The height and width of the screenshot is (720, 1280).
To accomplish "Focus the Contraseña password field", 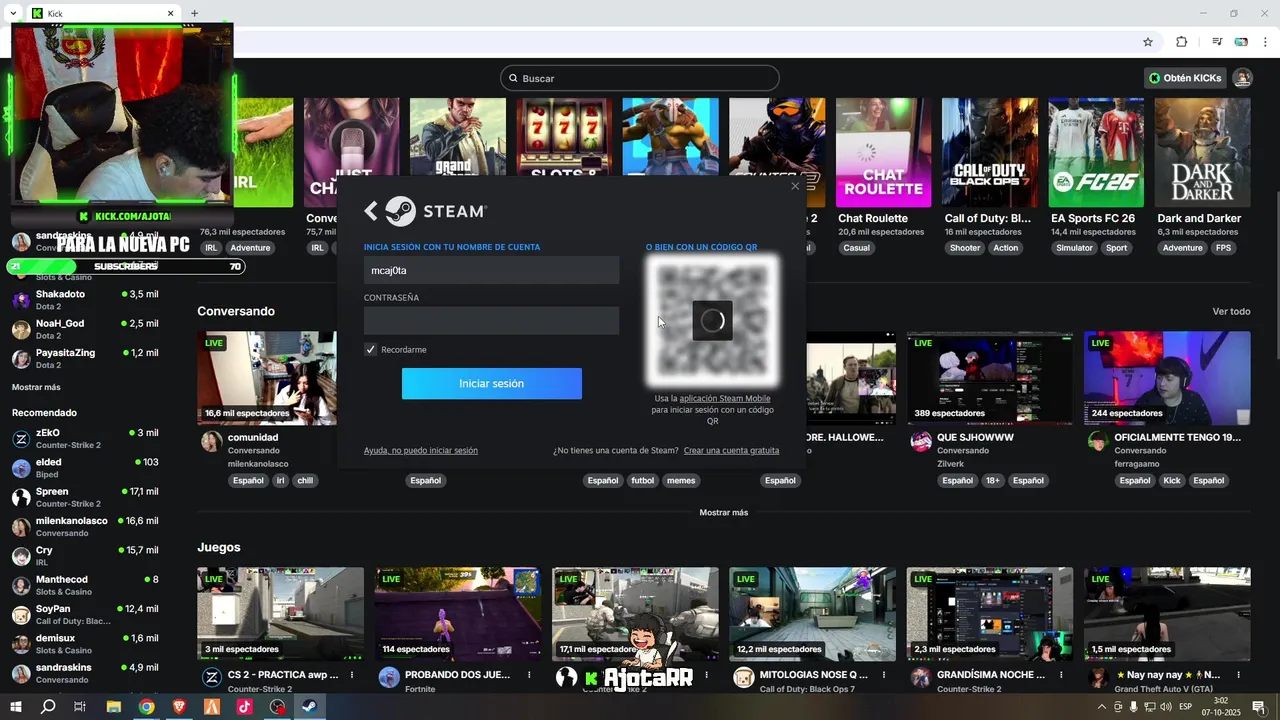I will click(x=491, y=321).
